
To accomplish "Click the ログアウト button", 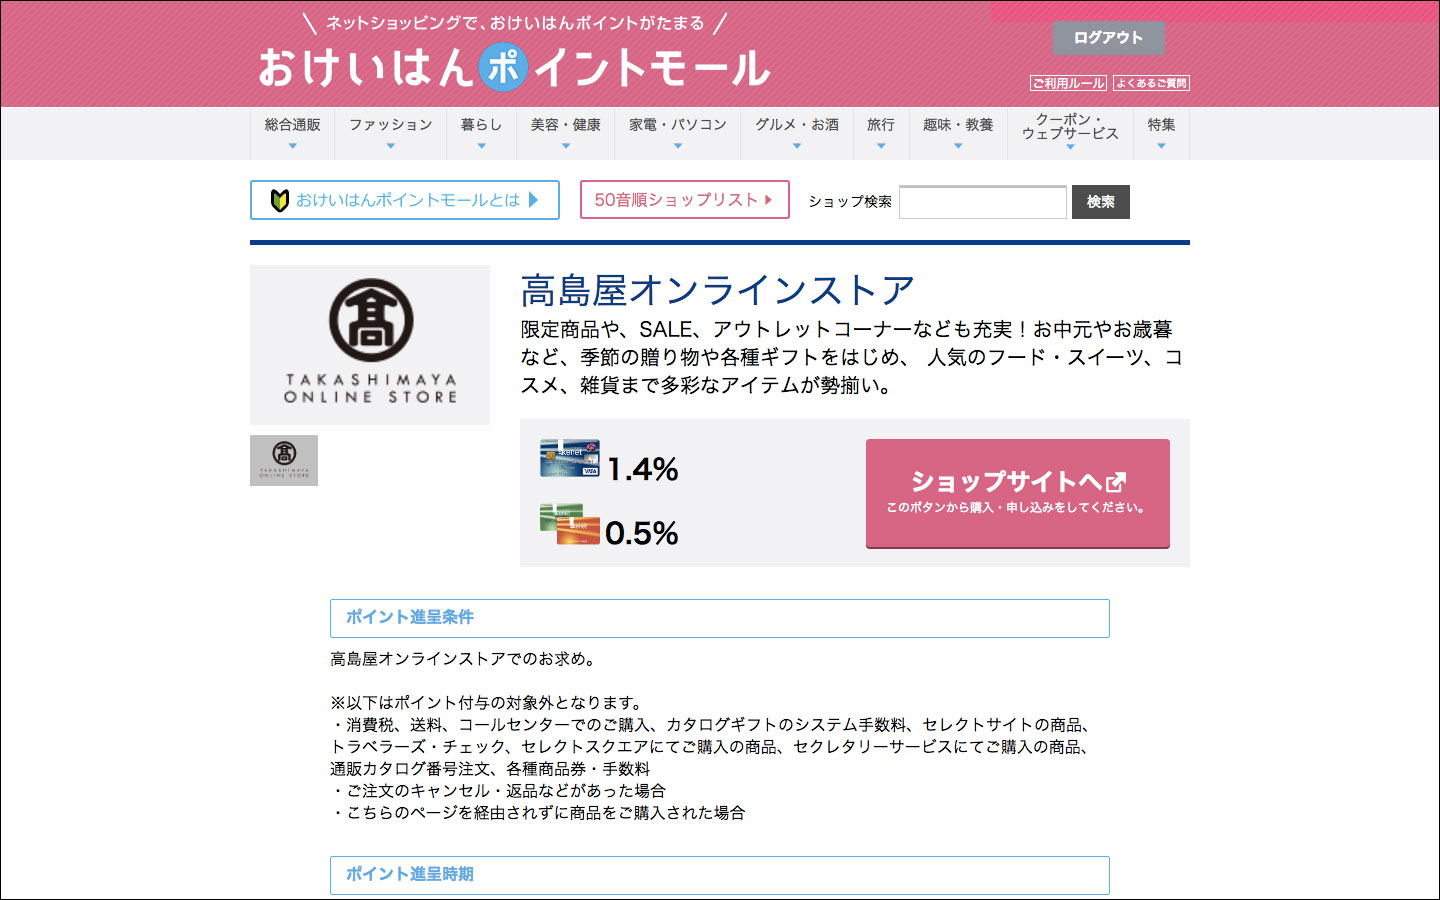I will (x=1108, y=38).
